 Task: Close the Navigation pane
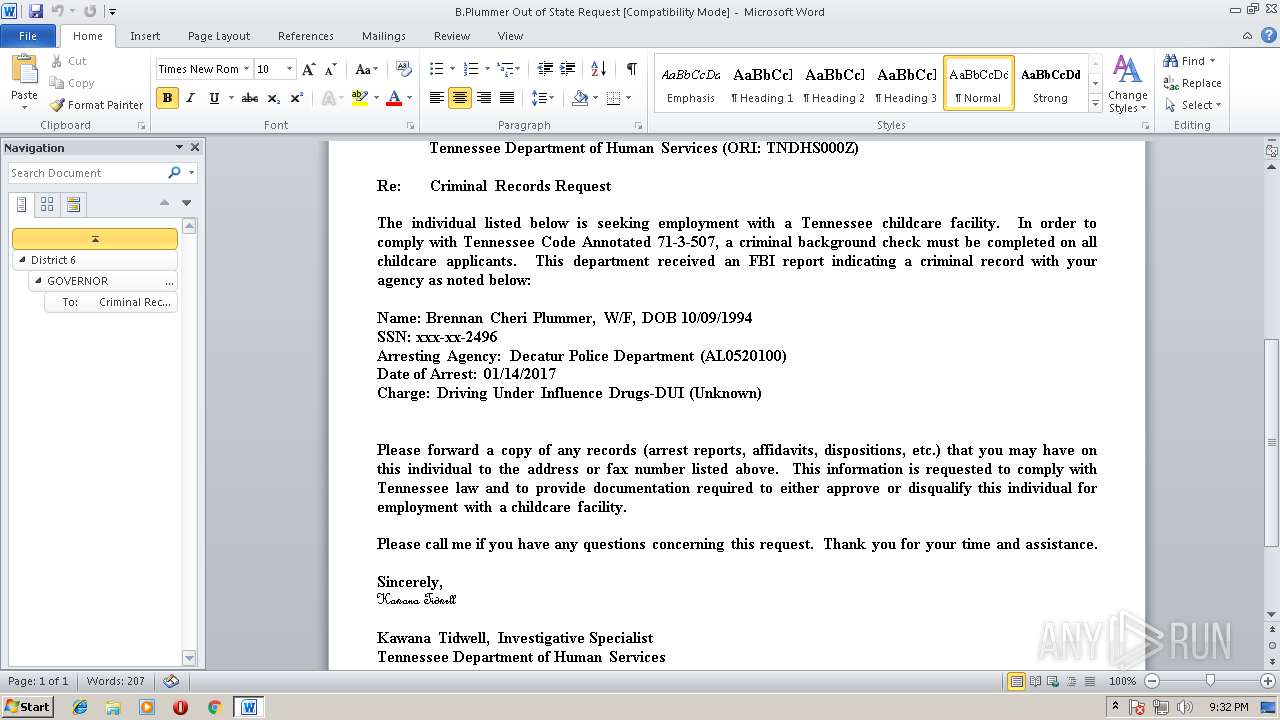pyautogui.click(x=195, y=147)
